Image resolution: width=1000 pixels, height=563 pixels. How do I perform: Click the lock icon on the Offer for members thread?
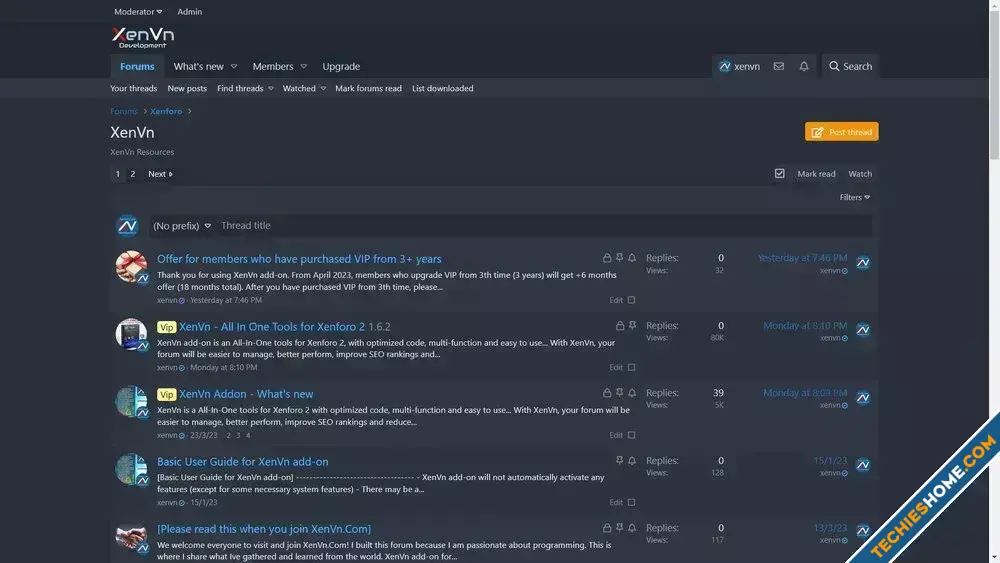(607, 258)
